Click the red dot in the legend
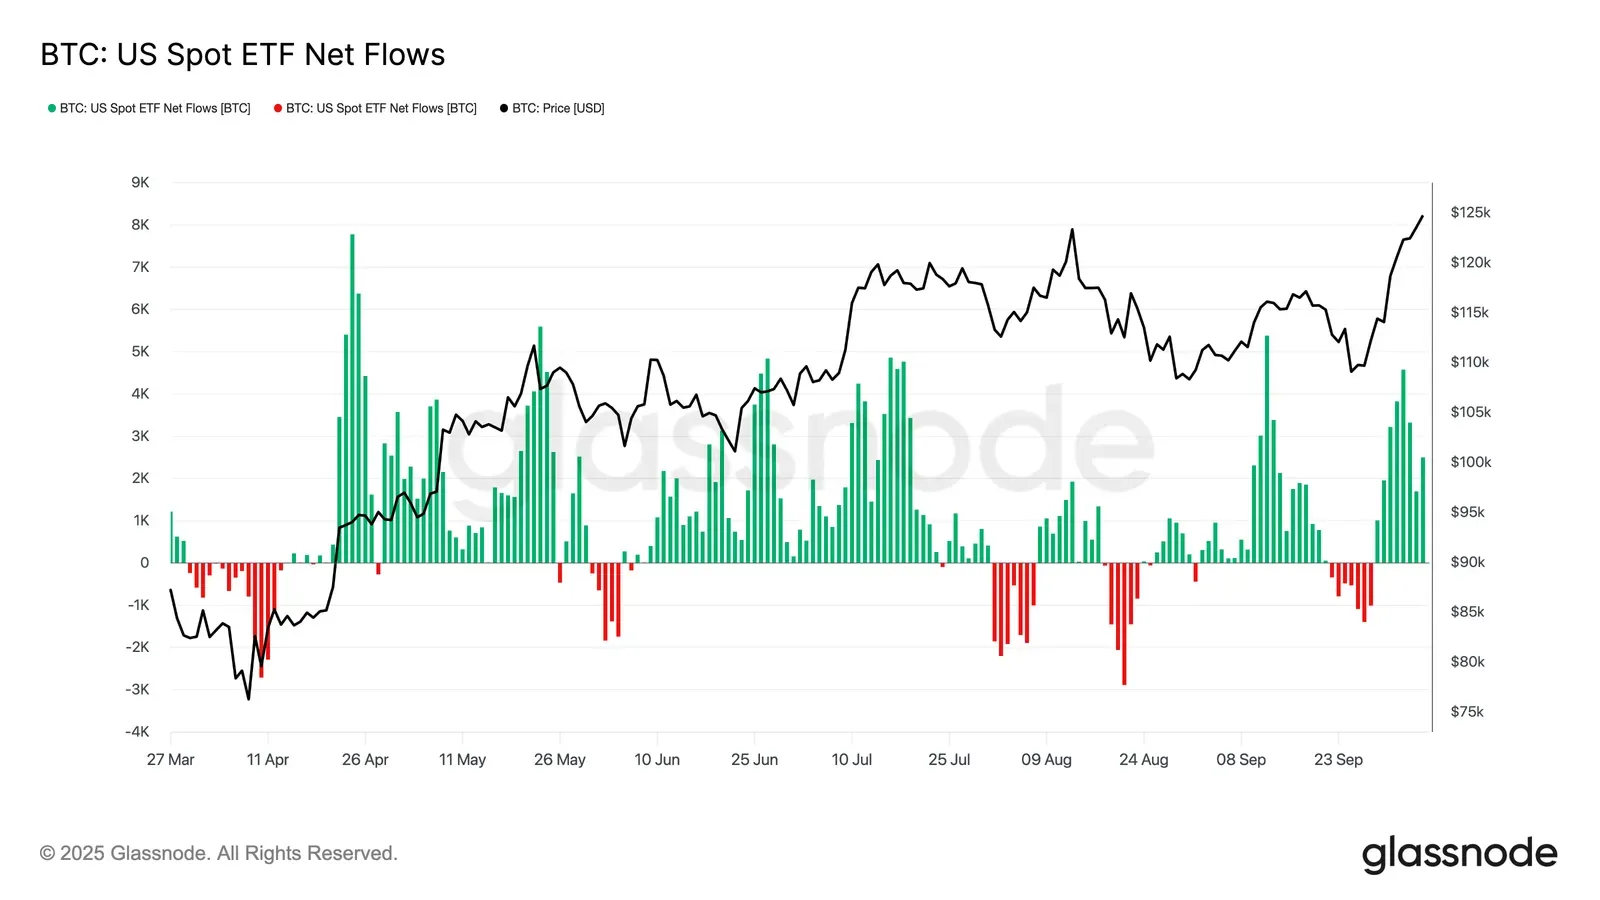 (278, 108)
